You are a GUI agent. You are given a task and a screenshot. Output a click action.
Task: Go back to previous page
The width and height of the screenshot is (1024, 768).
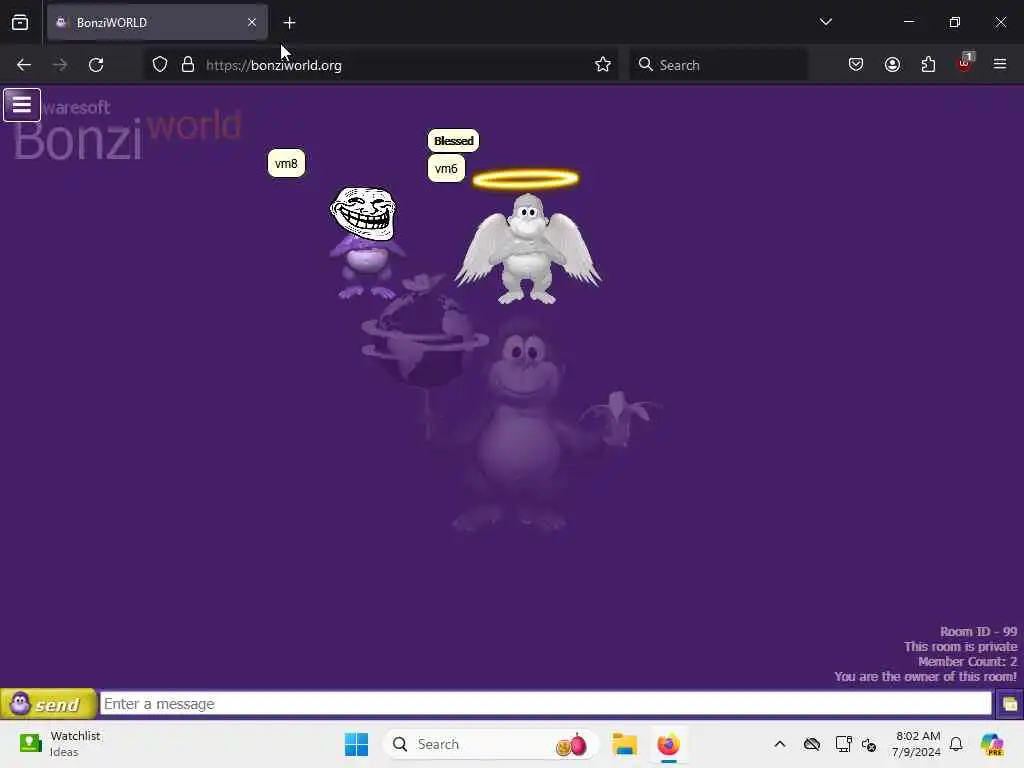coord(24,65)
